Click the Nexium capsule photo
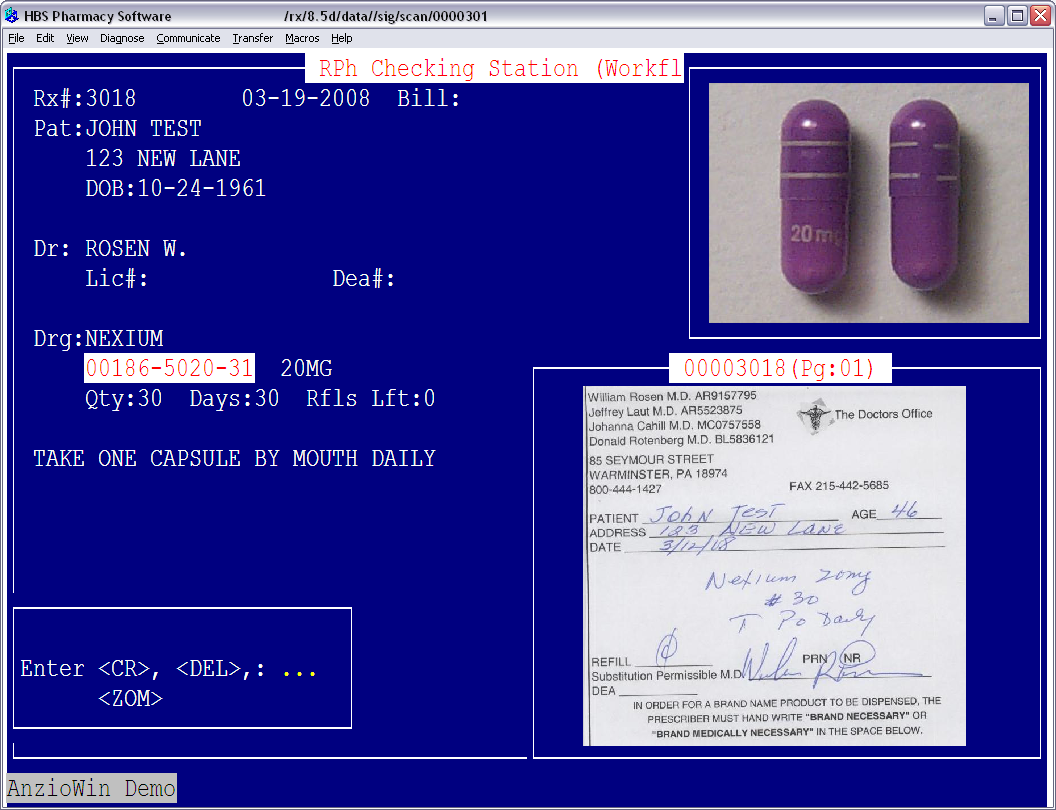The width and height of the screenshot is (1056, 810). (x=869, y=203)
